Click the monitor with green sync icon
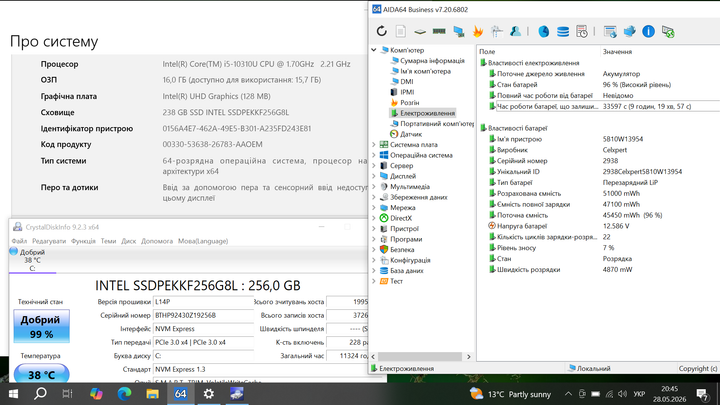 tap(668, 31)
